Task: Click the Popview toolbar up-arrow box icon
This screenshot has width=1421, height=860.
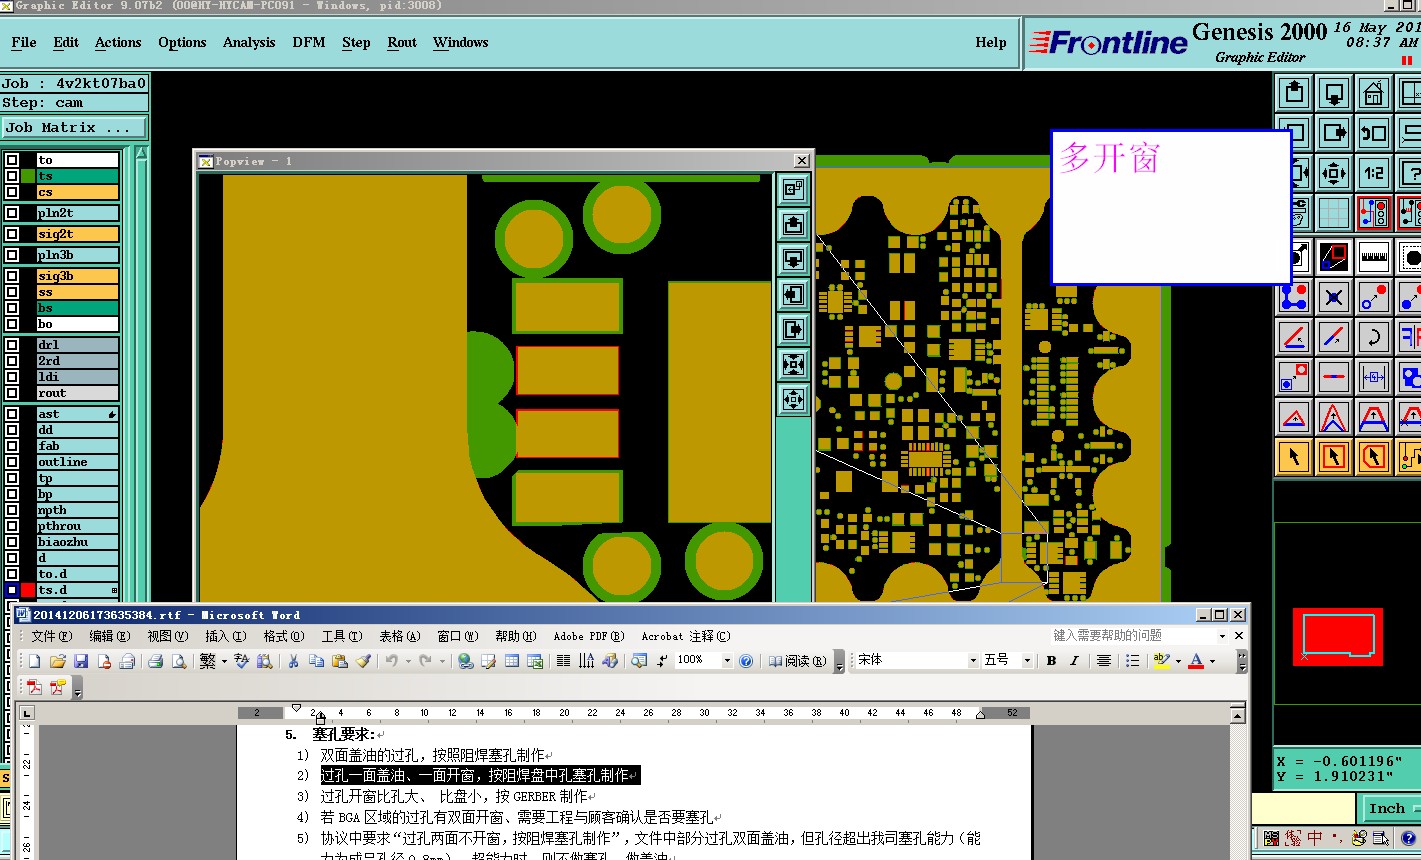Action: [x=793, y=224]
